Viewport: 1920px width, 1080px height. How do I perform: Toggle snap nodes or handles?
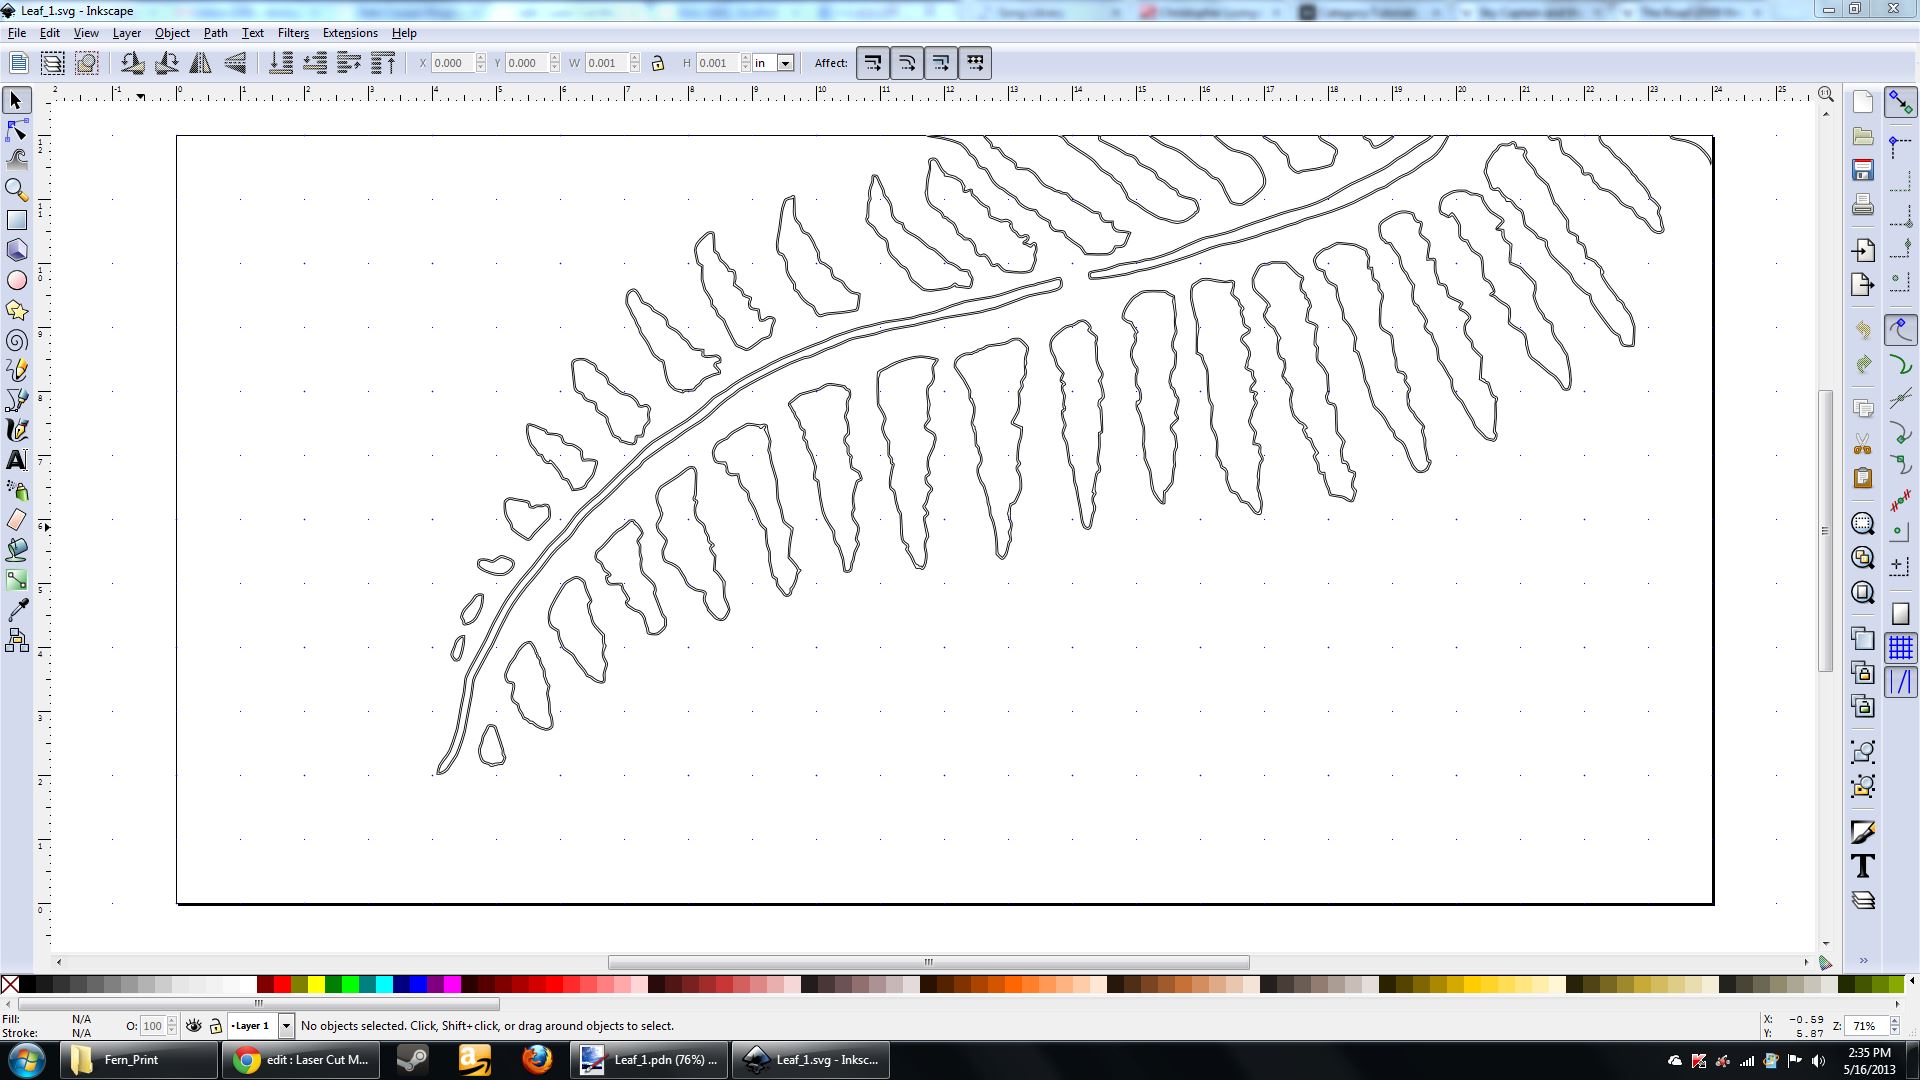click(x=1900, y=329)
